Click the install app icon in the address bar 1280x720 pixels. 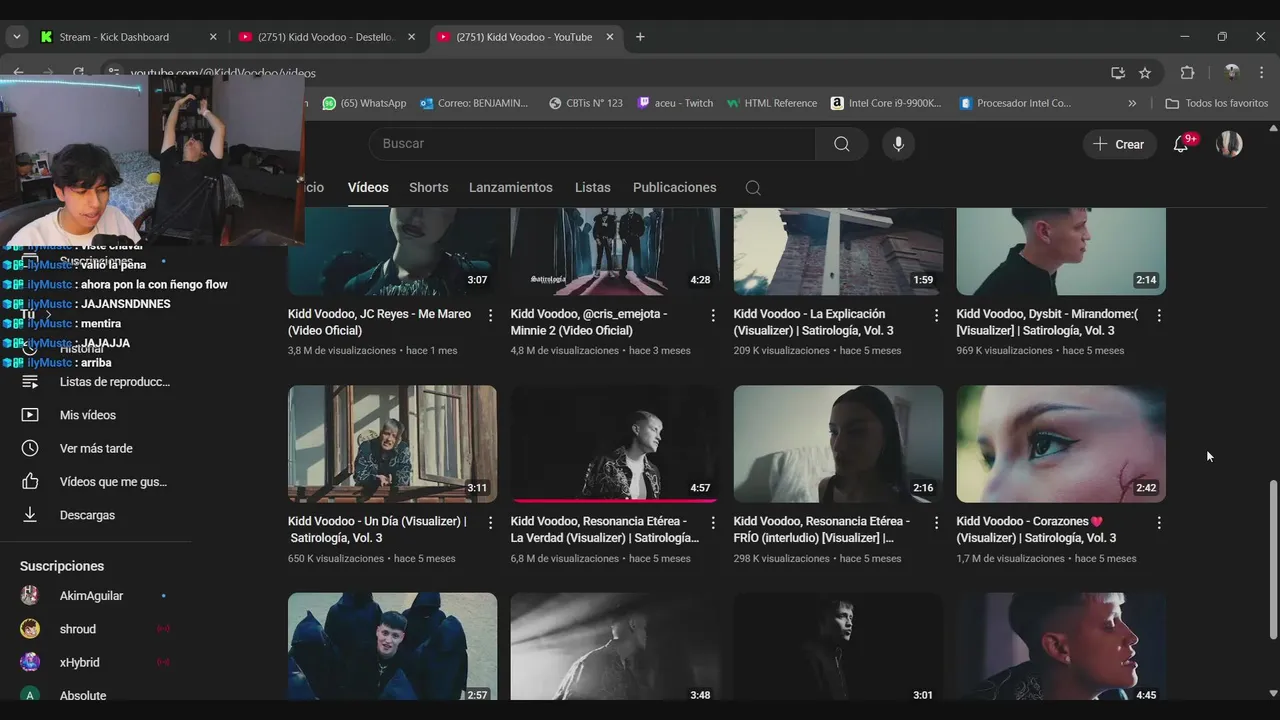tap(1118, 73)
